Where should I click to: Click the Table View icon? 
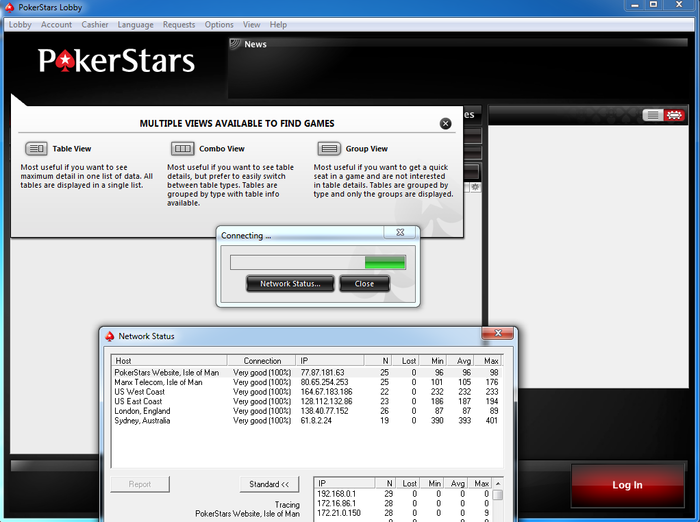pos(36,149)
